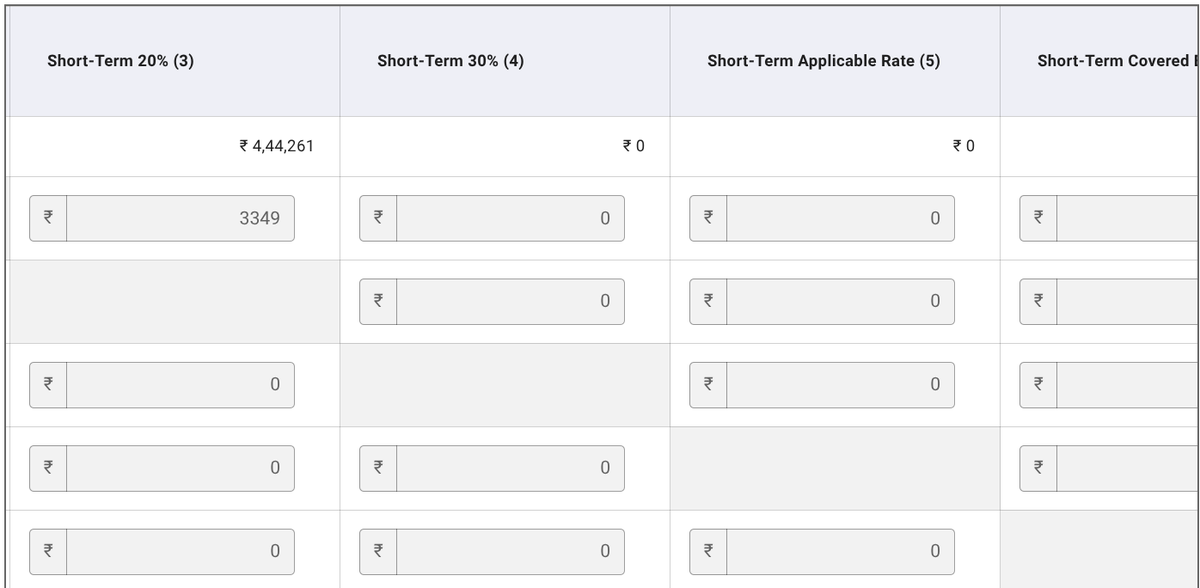Click the input field containing 3349
The height and width of the screenshot is (588, 1200).
pyautogui.click(x=181, y=218)
